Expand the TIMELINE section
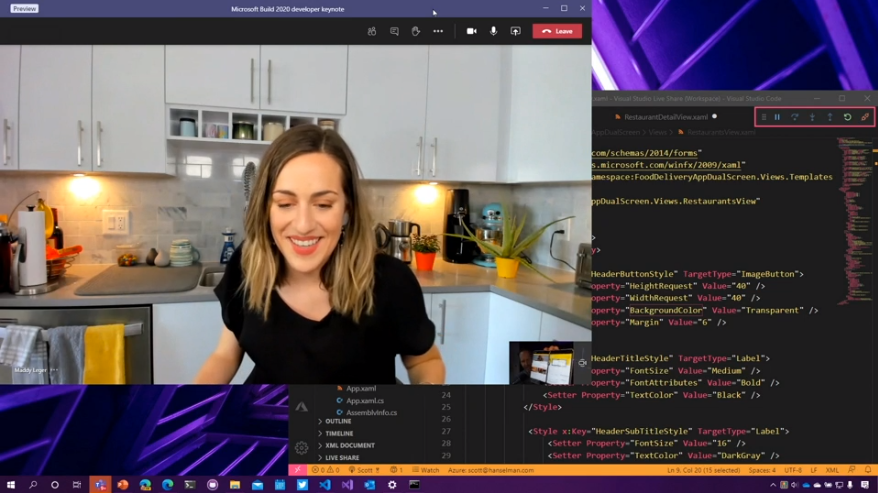 click(339, 434)
